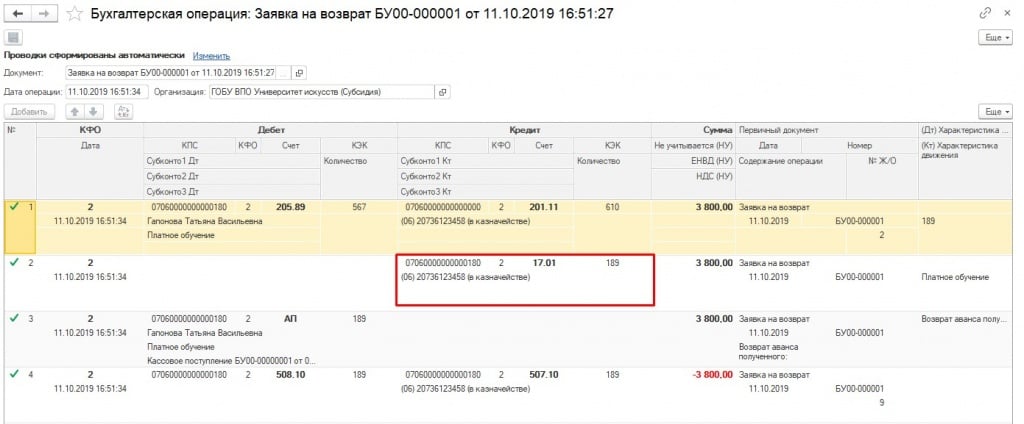Select debit account 508.10 in row 4
The height and width of the screenshot is (424, 1024).
(x=291, y=374)
